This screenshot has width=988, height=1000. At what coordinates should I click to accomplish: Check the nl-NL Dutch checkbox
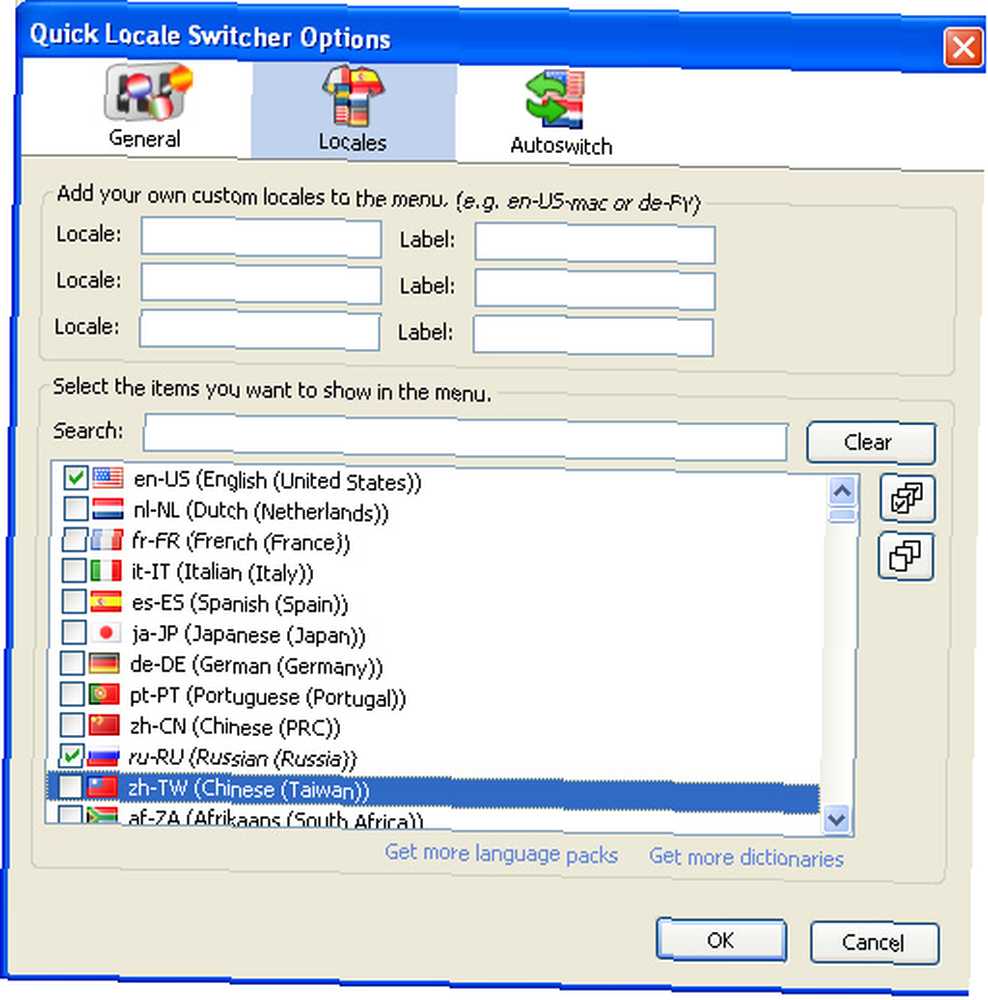tap(76, 508)
